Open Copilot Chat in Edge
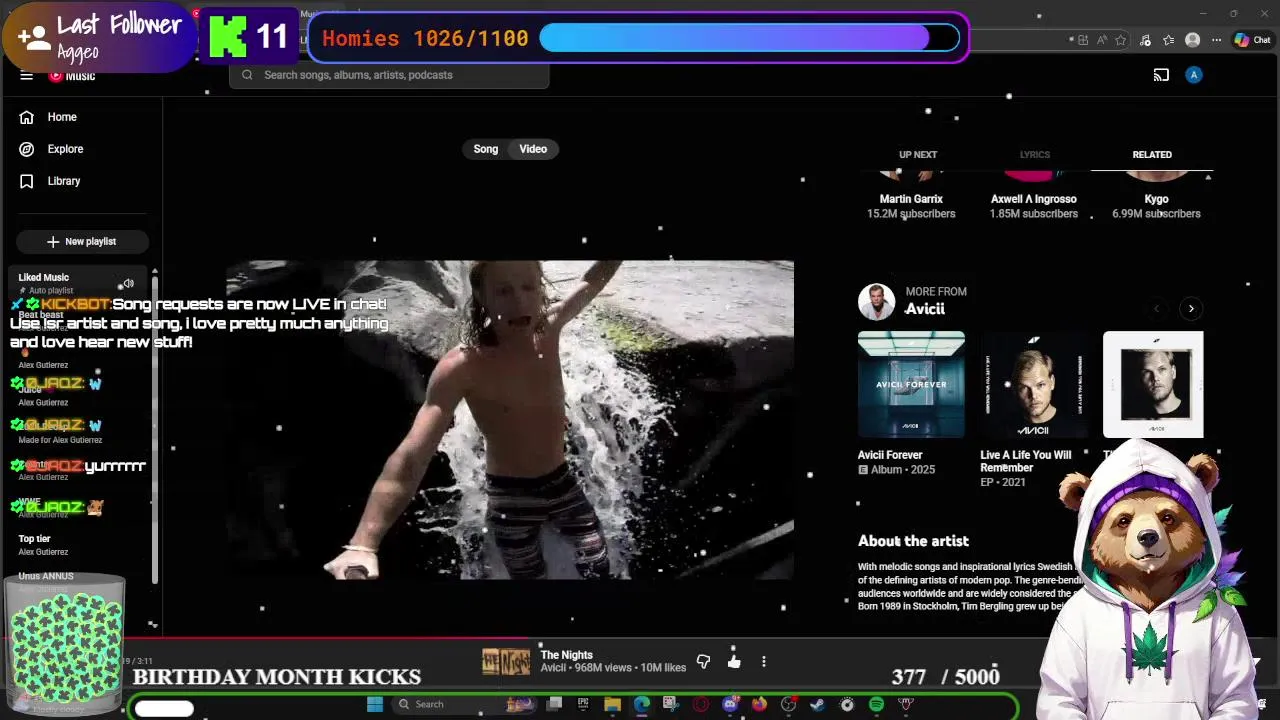 coord(1252,40)
